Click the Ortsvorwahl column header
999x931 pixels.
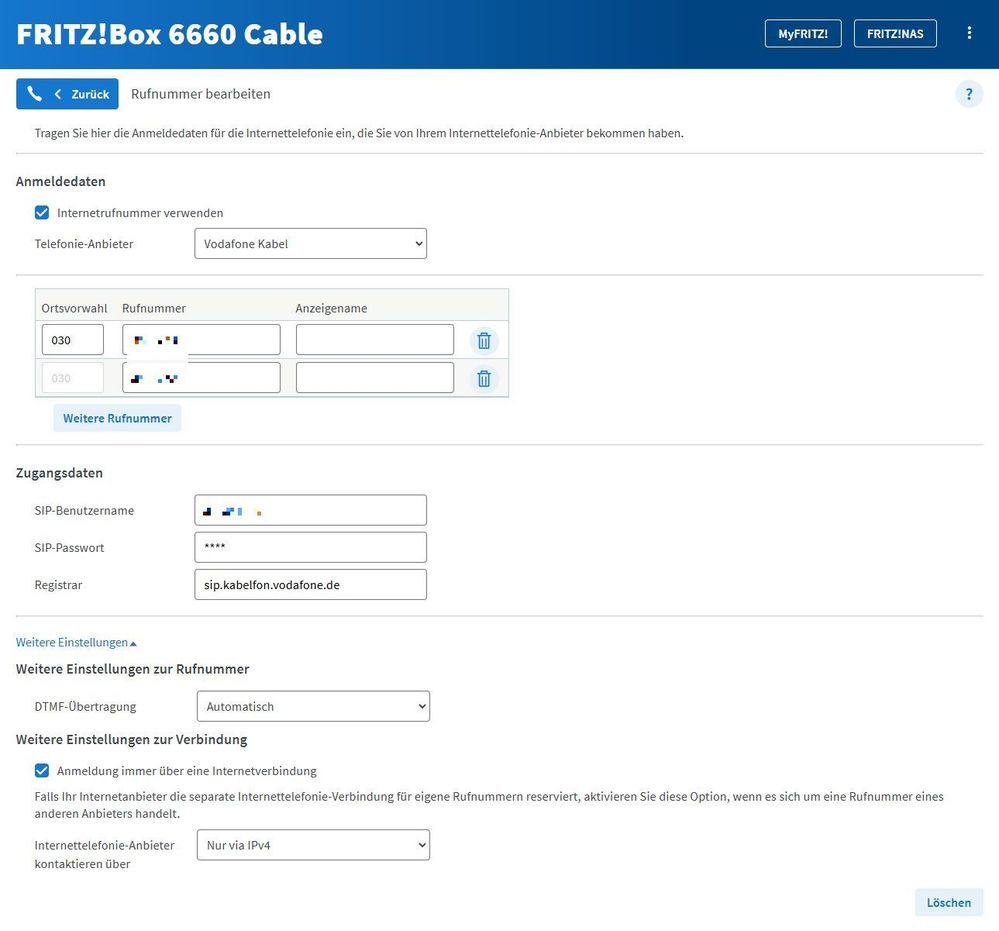coord(74,308)
